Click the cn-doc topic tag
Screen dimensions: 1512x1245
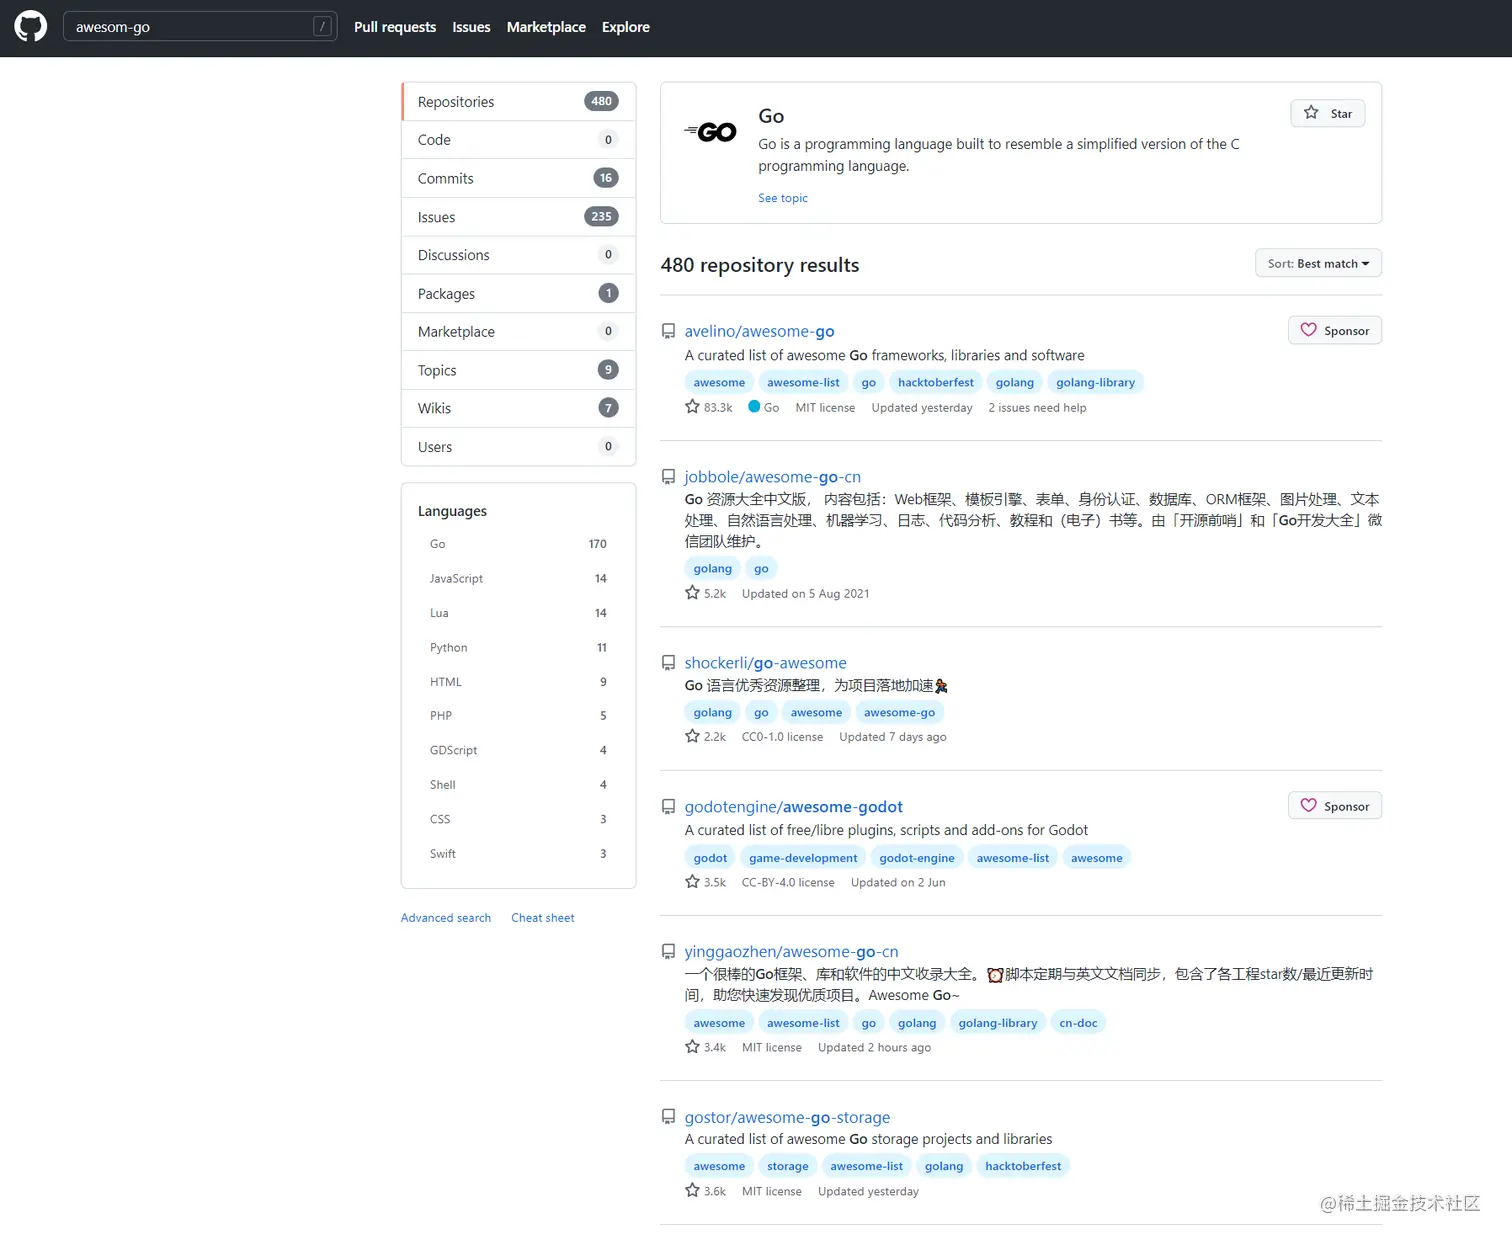point(1078,1023)
